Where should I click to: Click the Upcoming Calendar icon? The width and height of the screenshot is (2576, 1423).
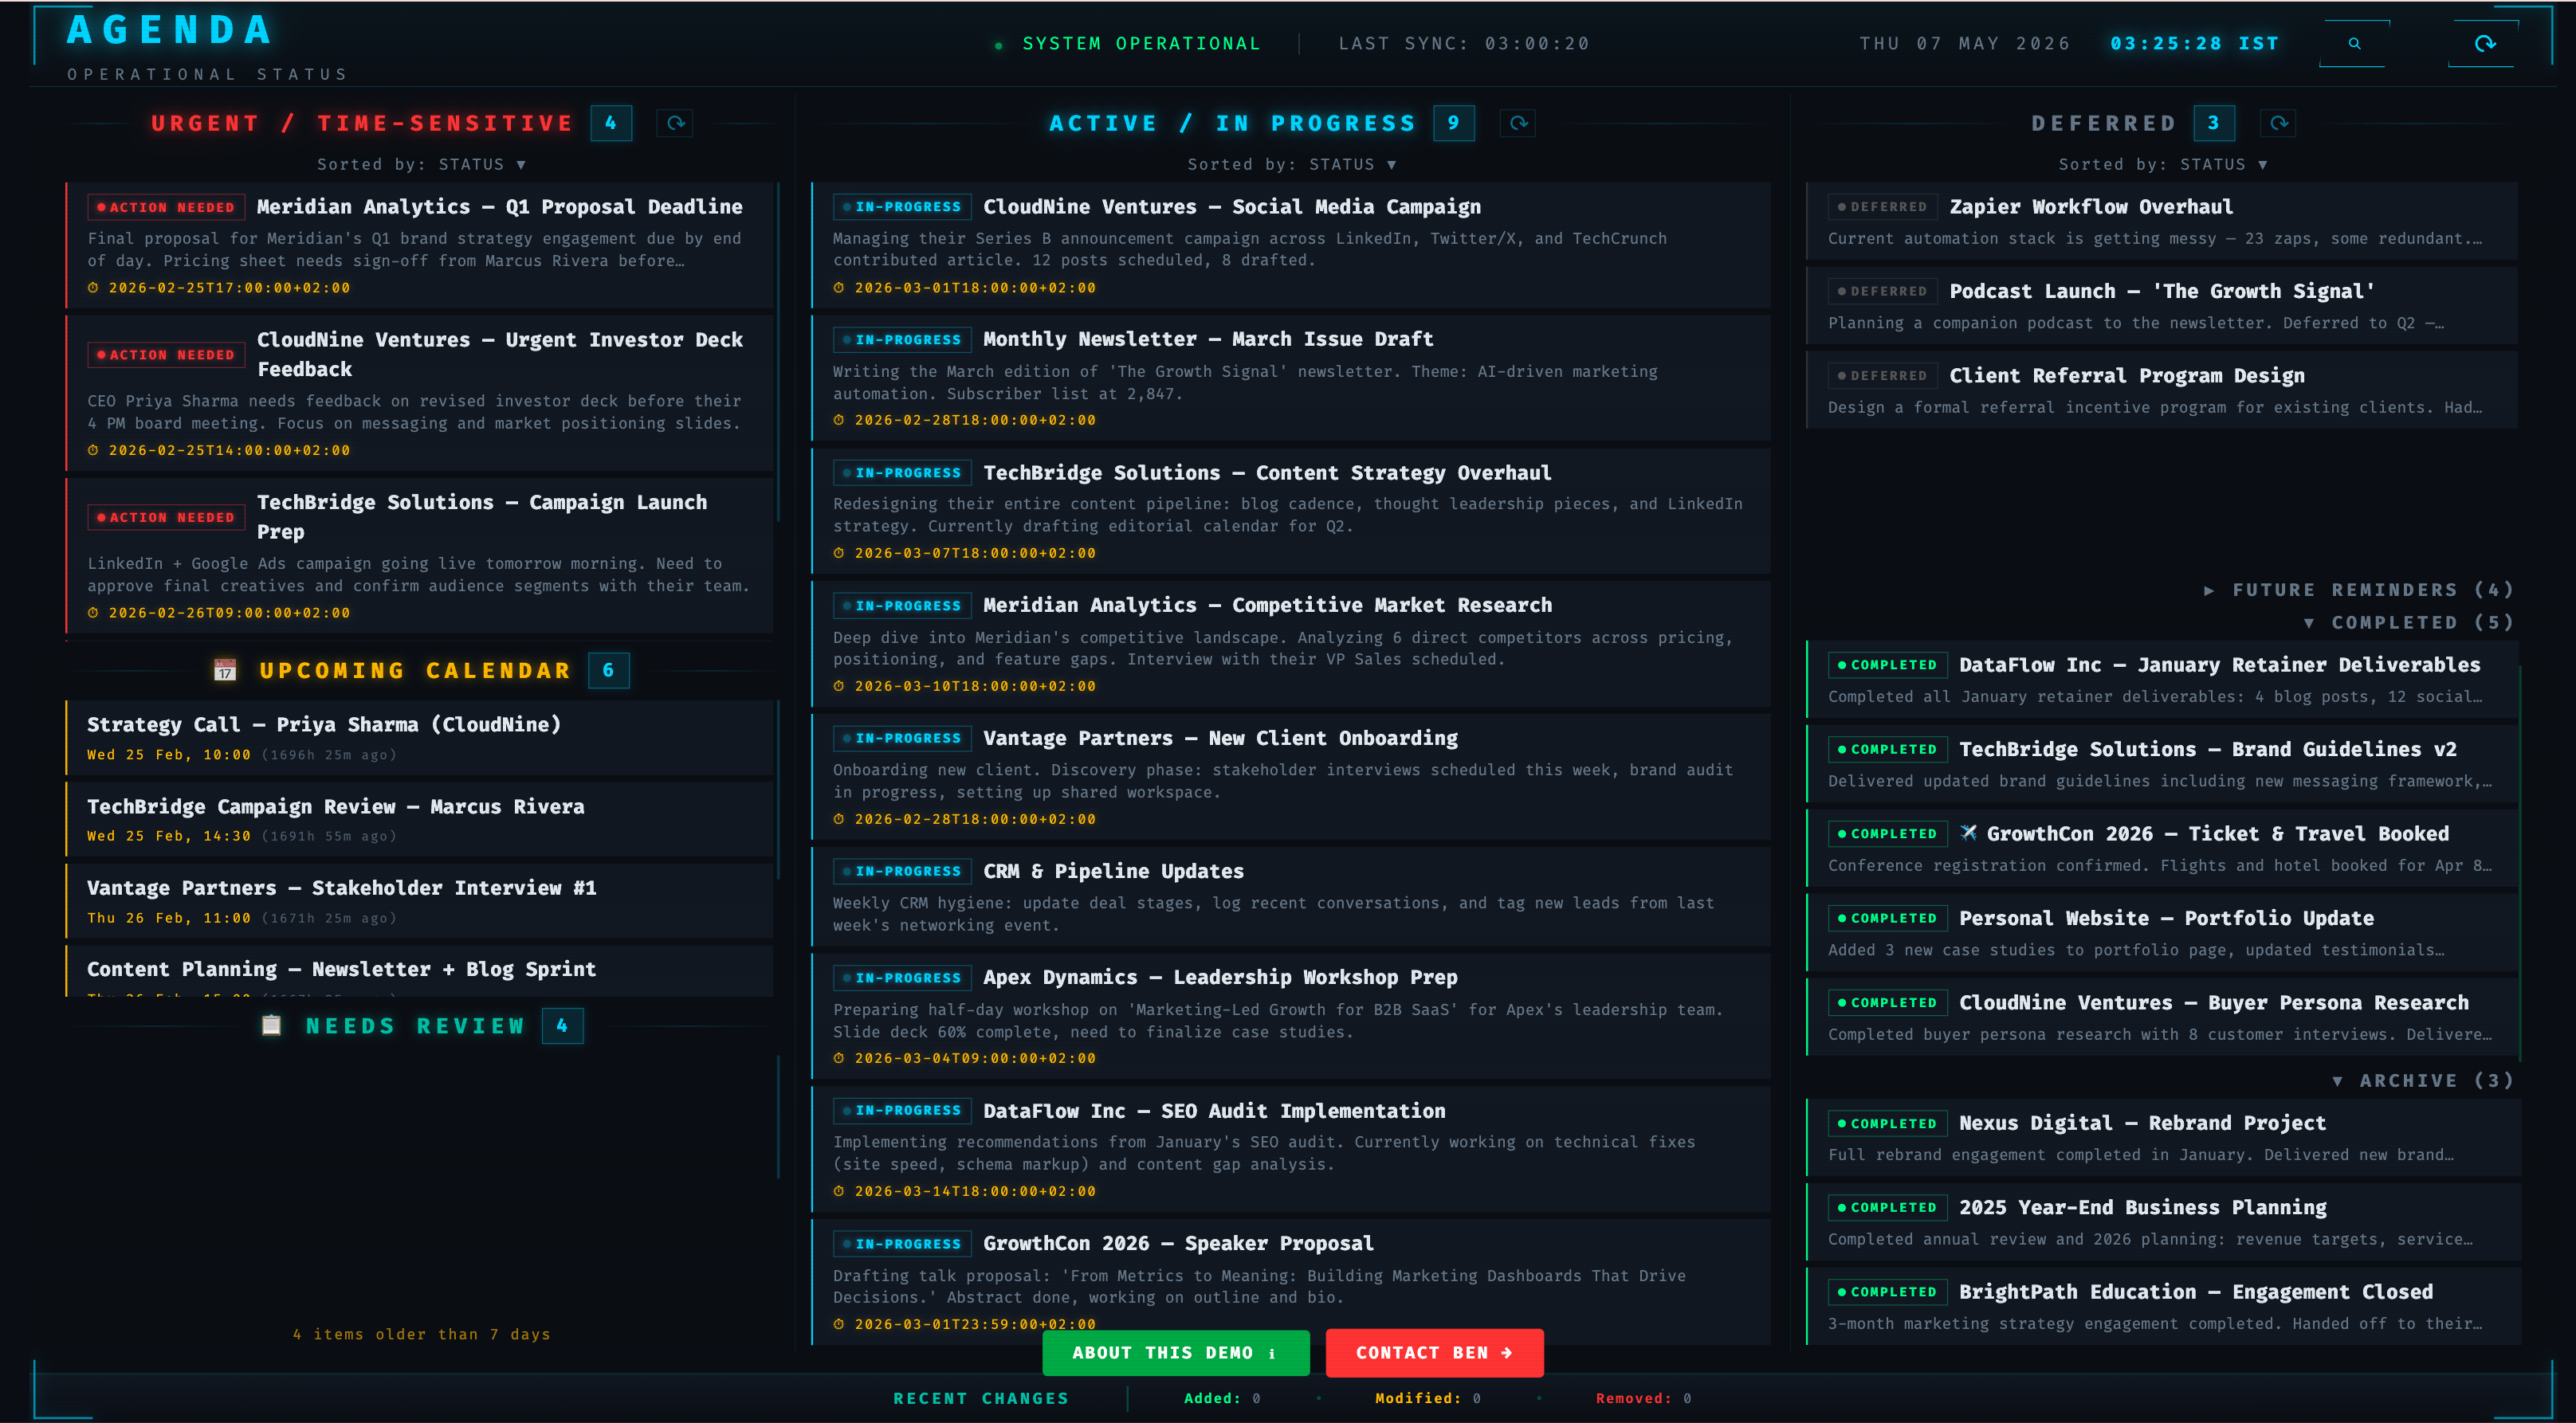click(225, 670)
